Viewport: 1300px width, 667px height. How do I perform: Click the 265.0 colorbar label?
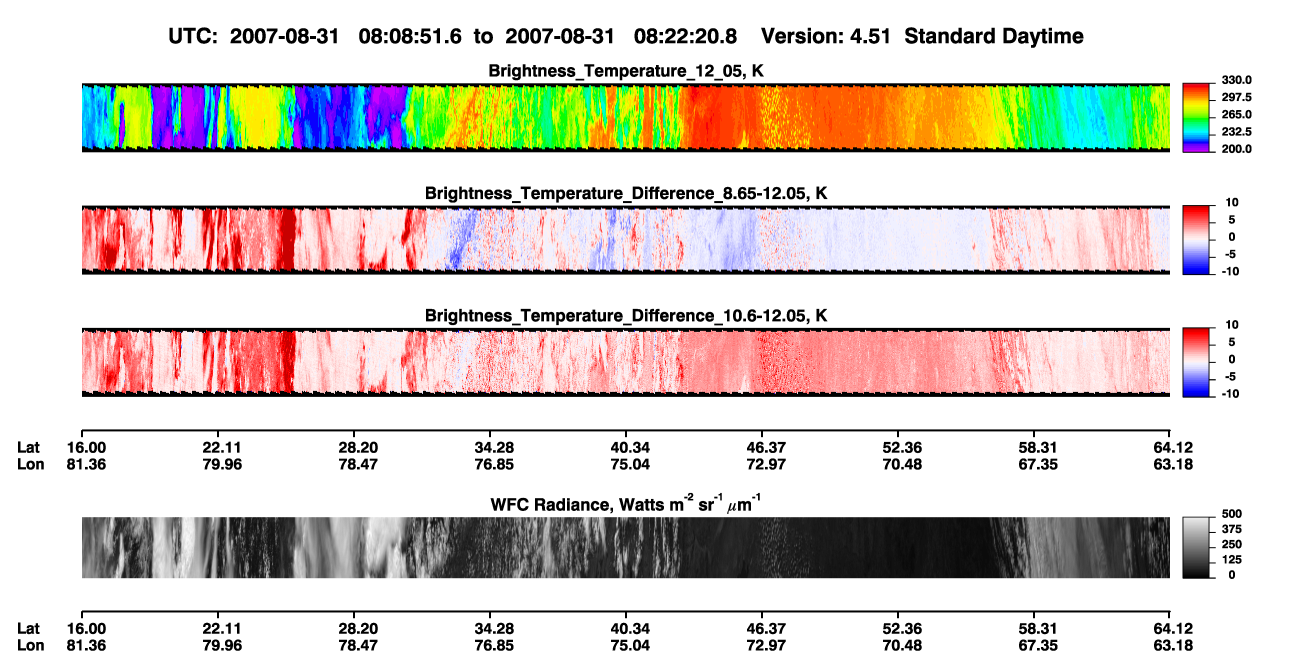coord(1236,114)
